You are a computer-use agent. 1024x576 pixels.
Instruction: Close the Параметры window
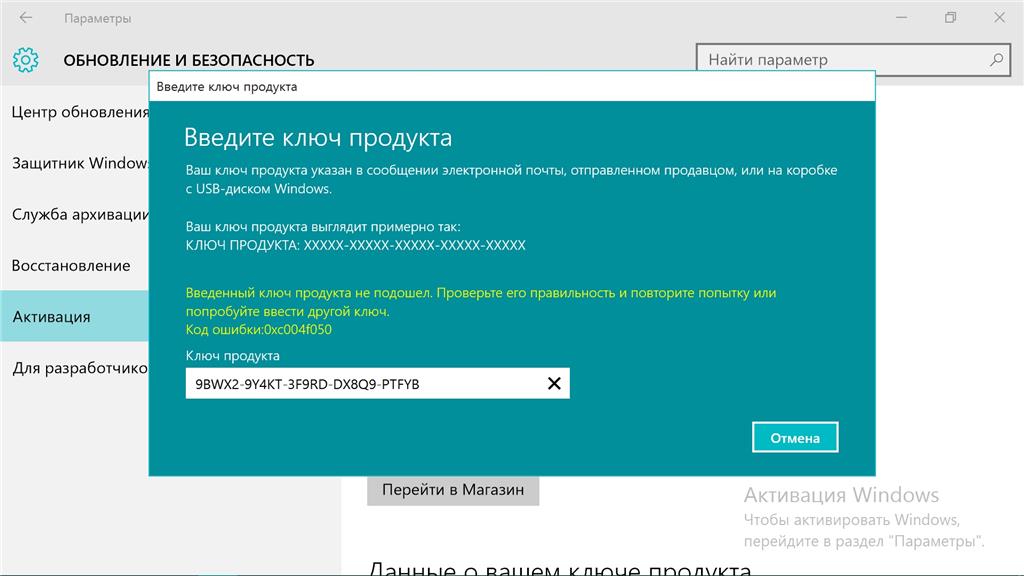click(998, 18)
